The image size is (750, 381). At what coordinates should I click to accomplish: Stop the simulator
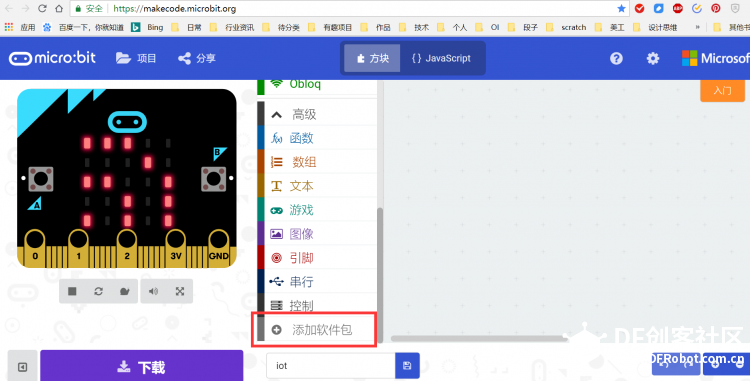coord(72,291)
